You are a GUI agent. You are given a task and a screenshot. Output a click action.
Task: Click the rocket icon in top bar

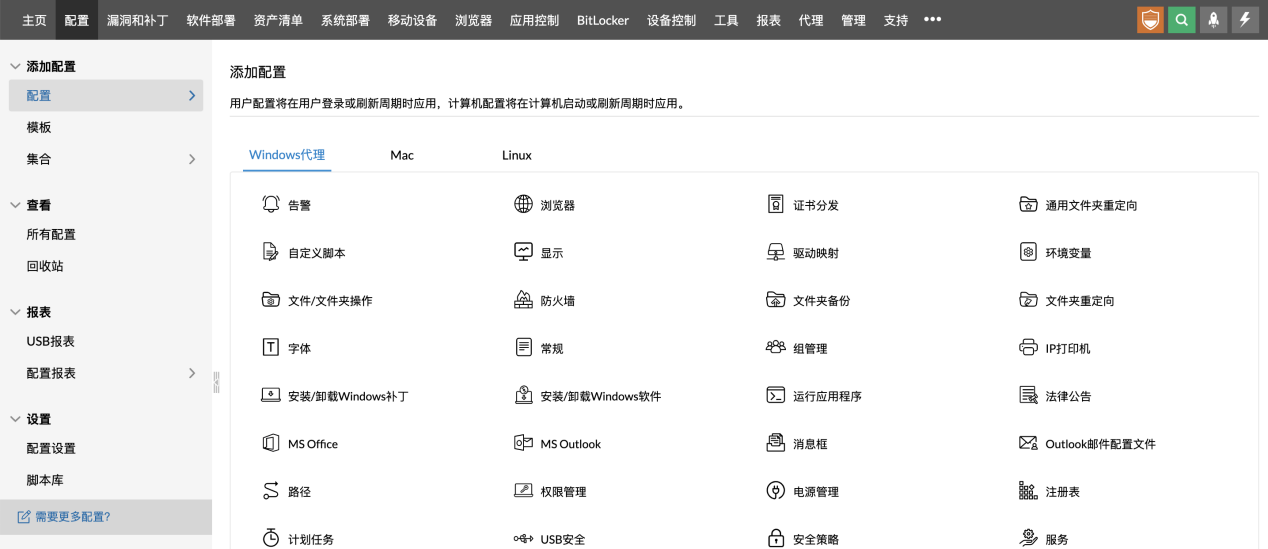1213,20
